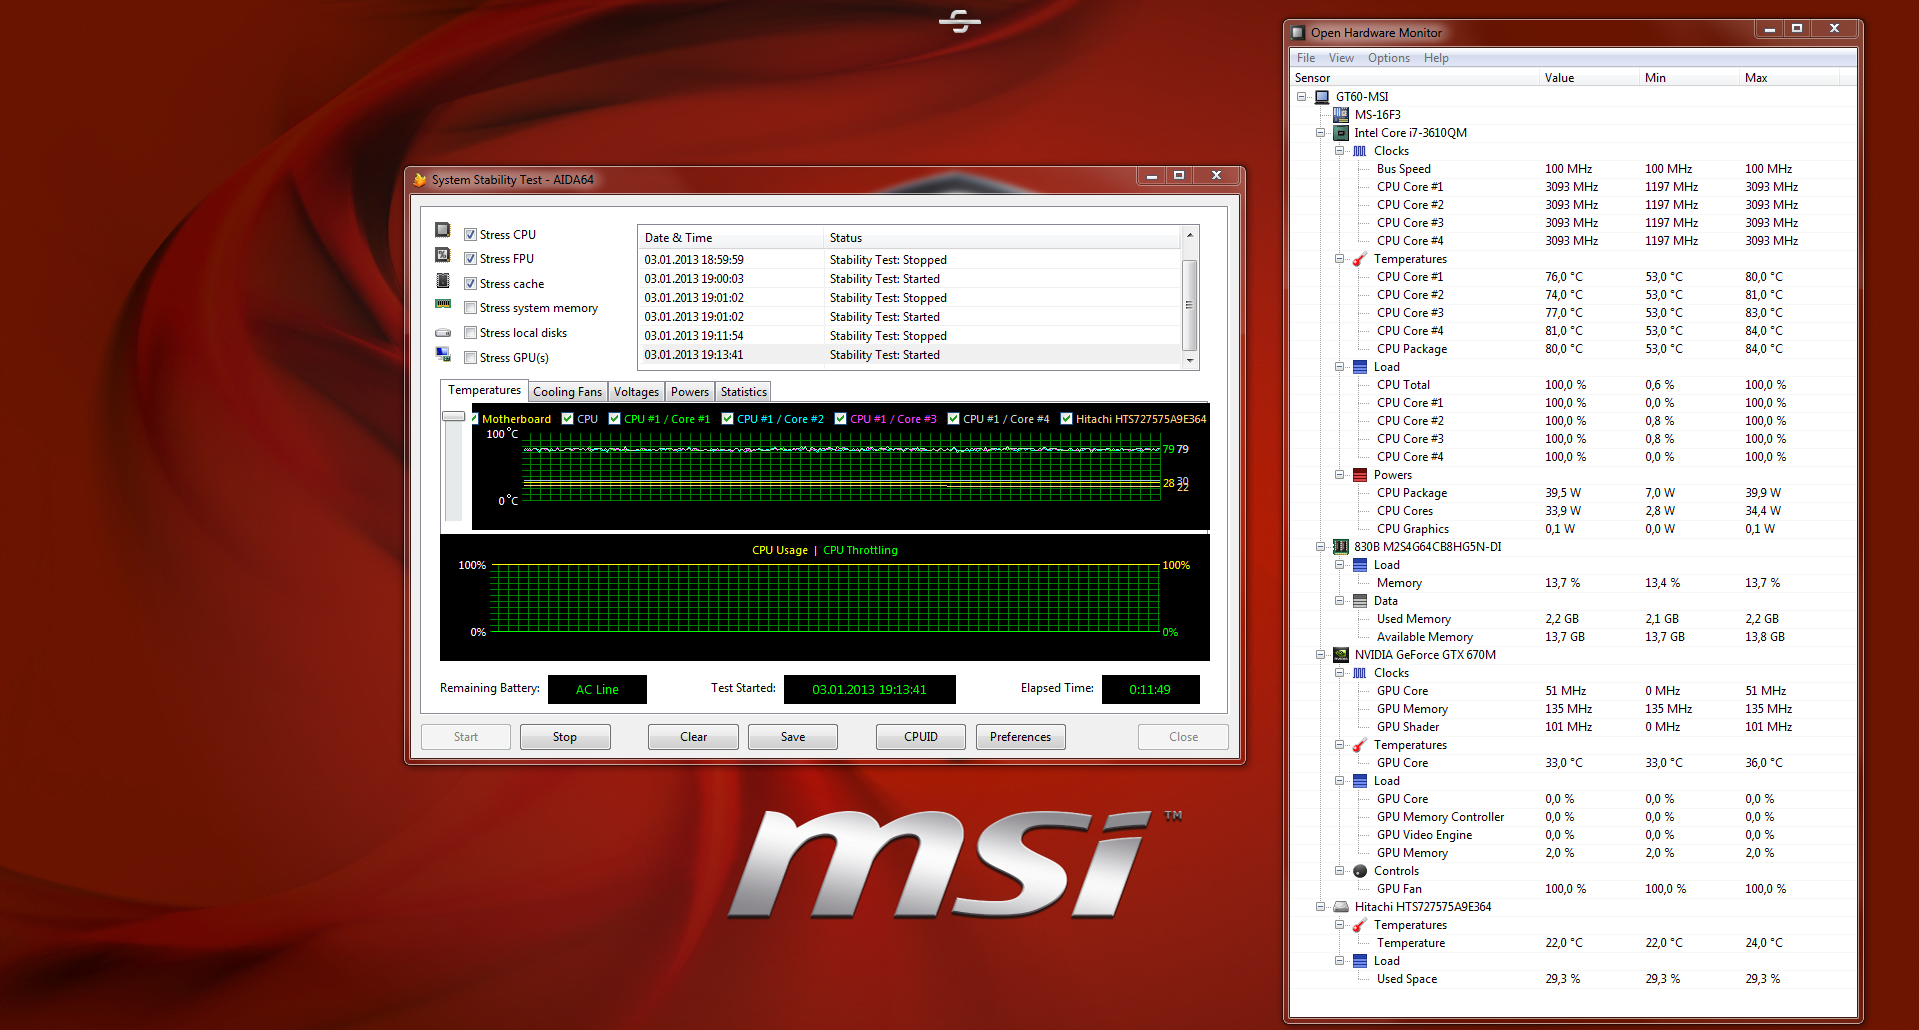Click the log list scrollbar up arrow
Image resolution: width=1919 pixels, height=1030 pixels.
coord(1190,235)
